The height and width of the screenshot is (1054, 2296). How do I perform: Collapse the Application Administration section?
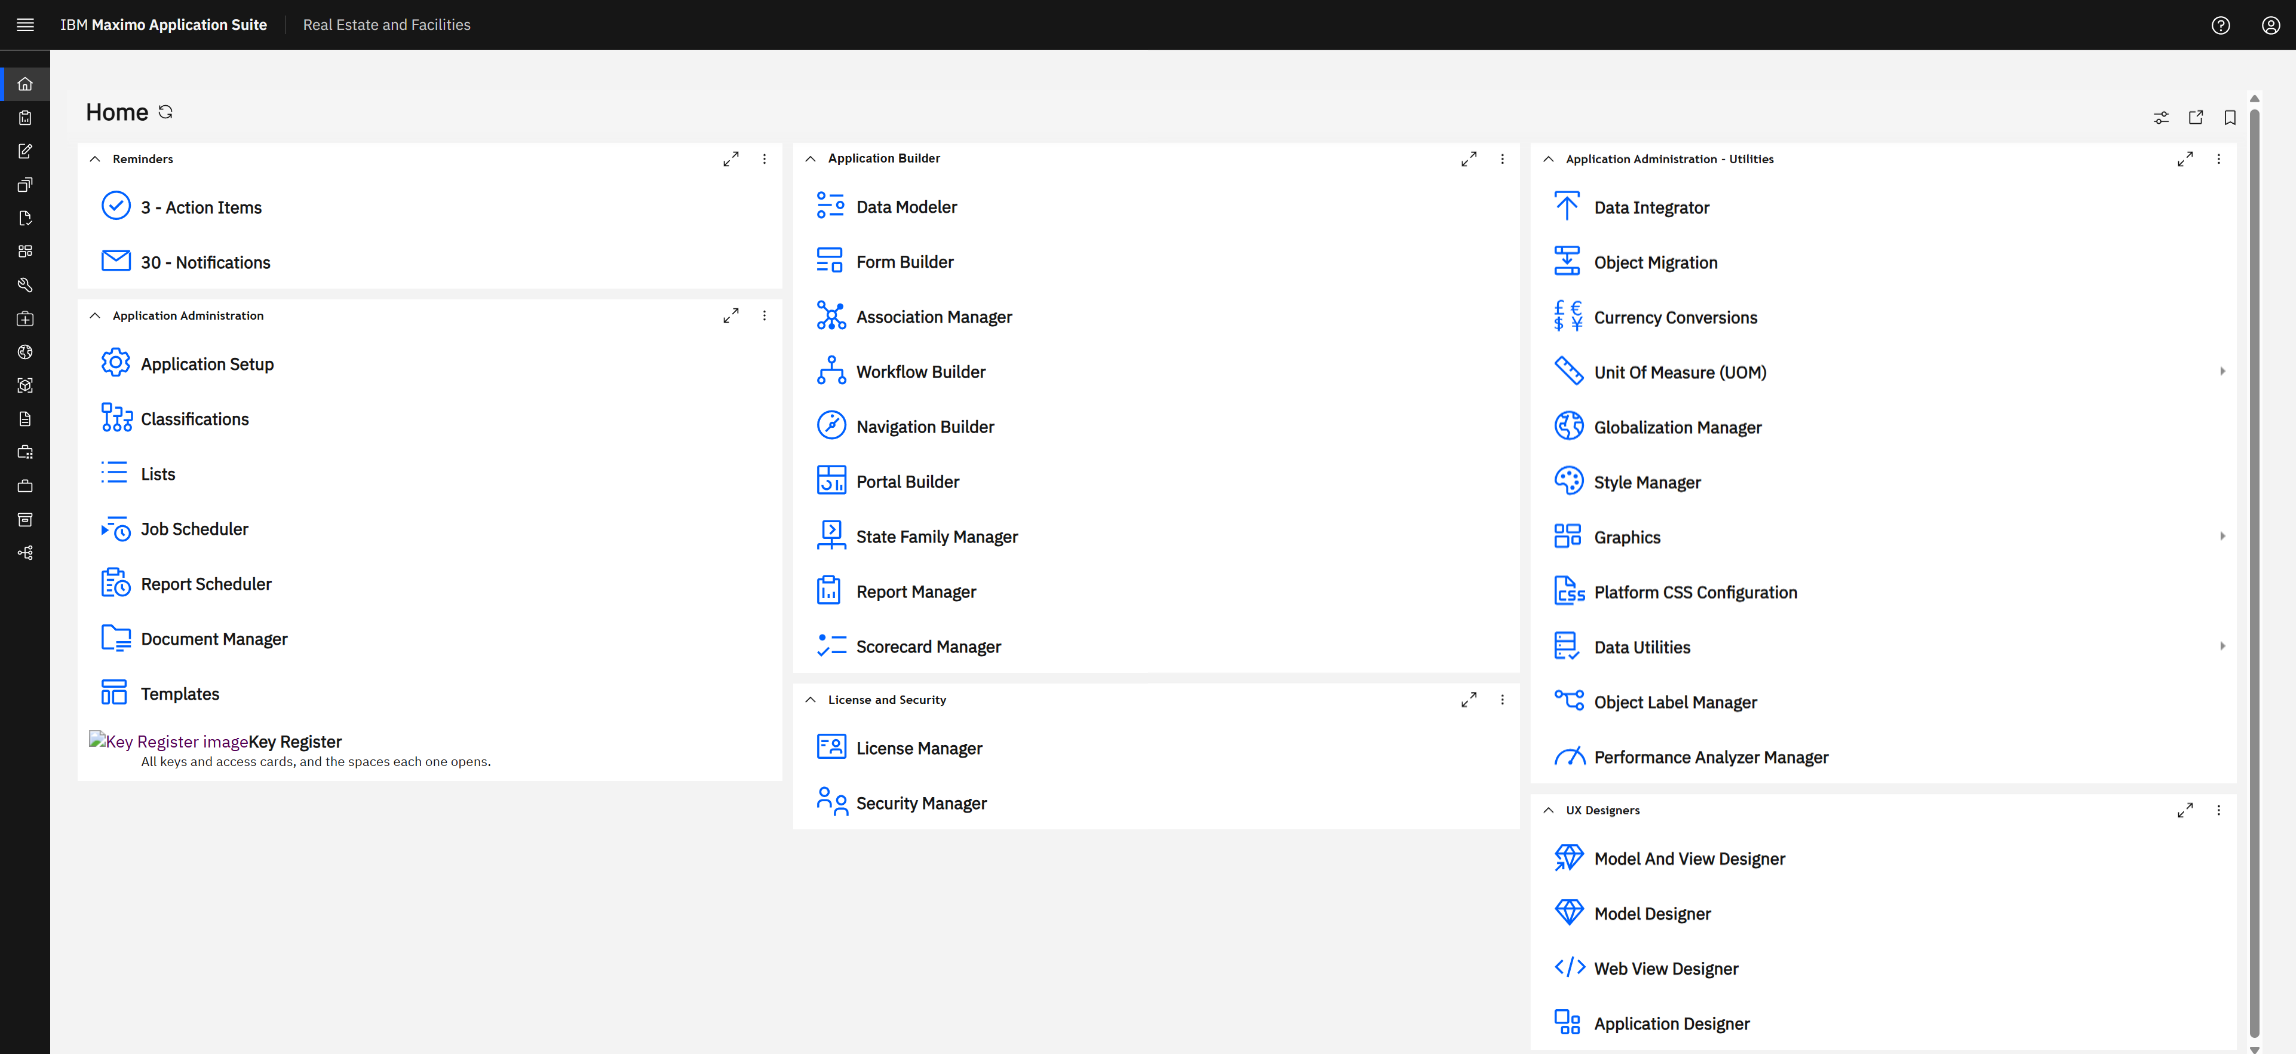pyautogui.click(x=95, y=316)
